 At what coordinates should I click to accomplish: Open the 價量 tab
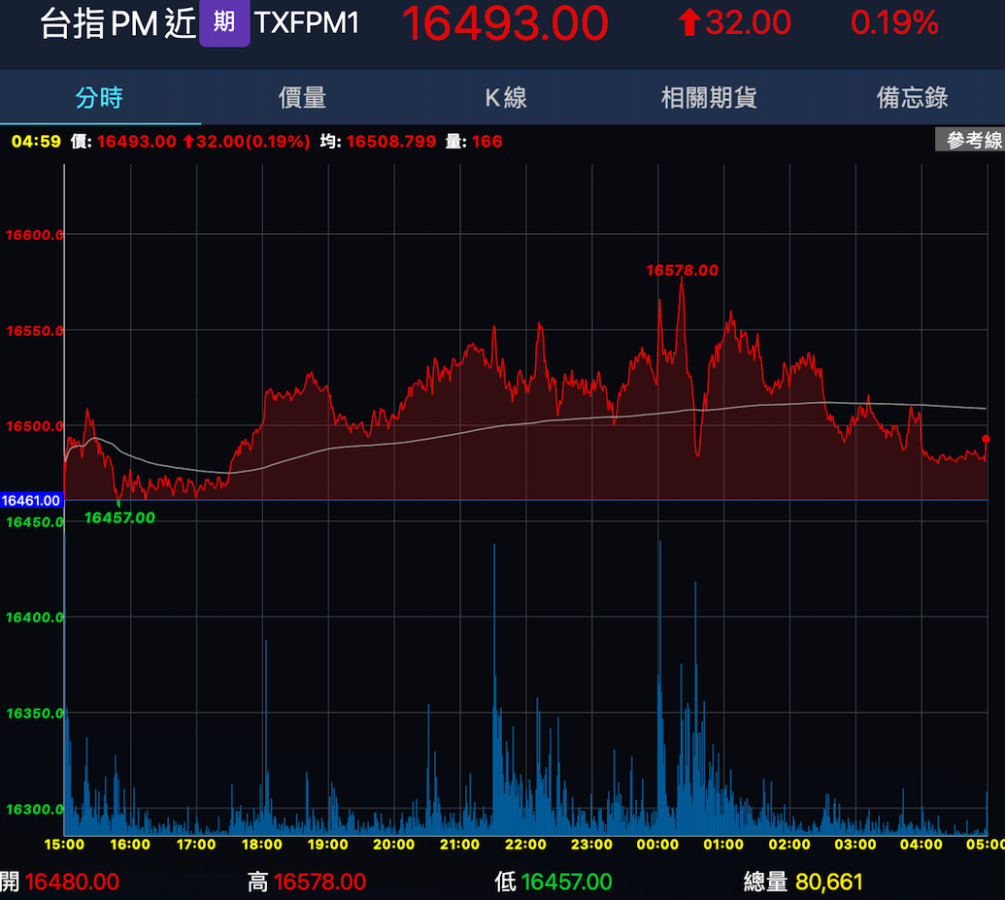click(302, 98)
